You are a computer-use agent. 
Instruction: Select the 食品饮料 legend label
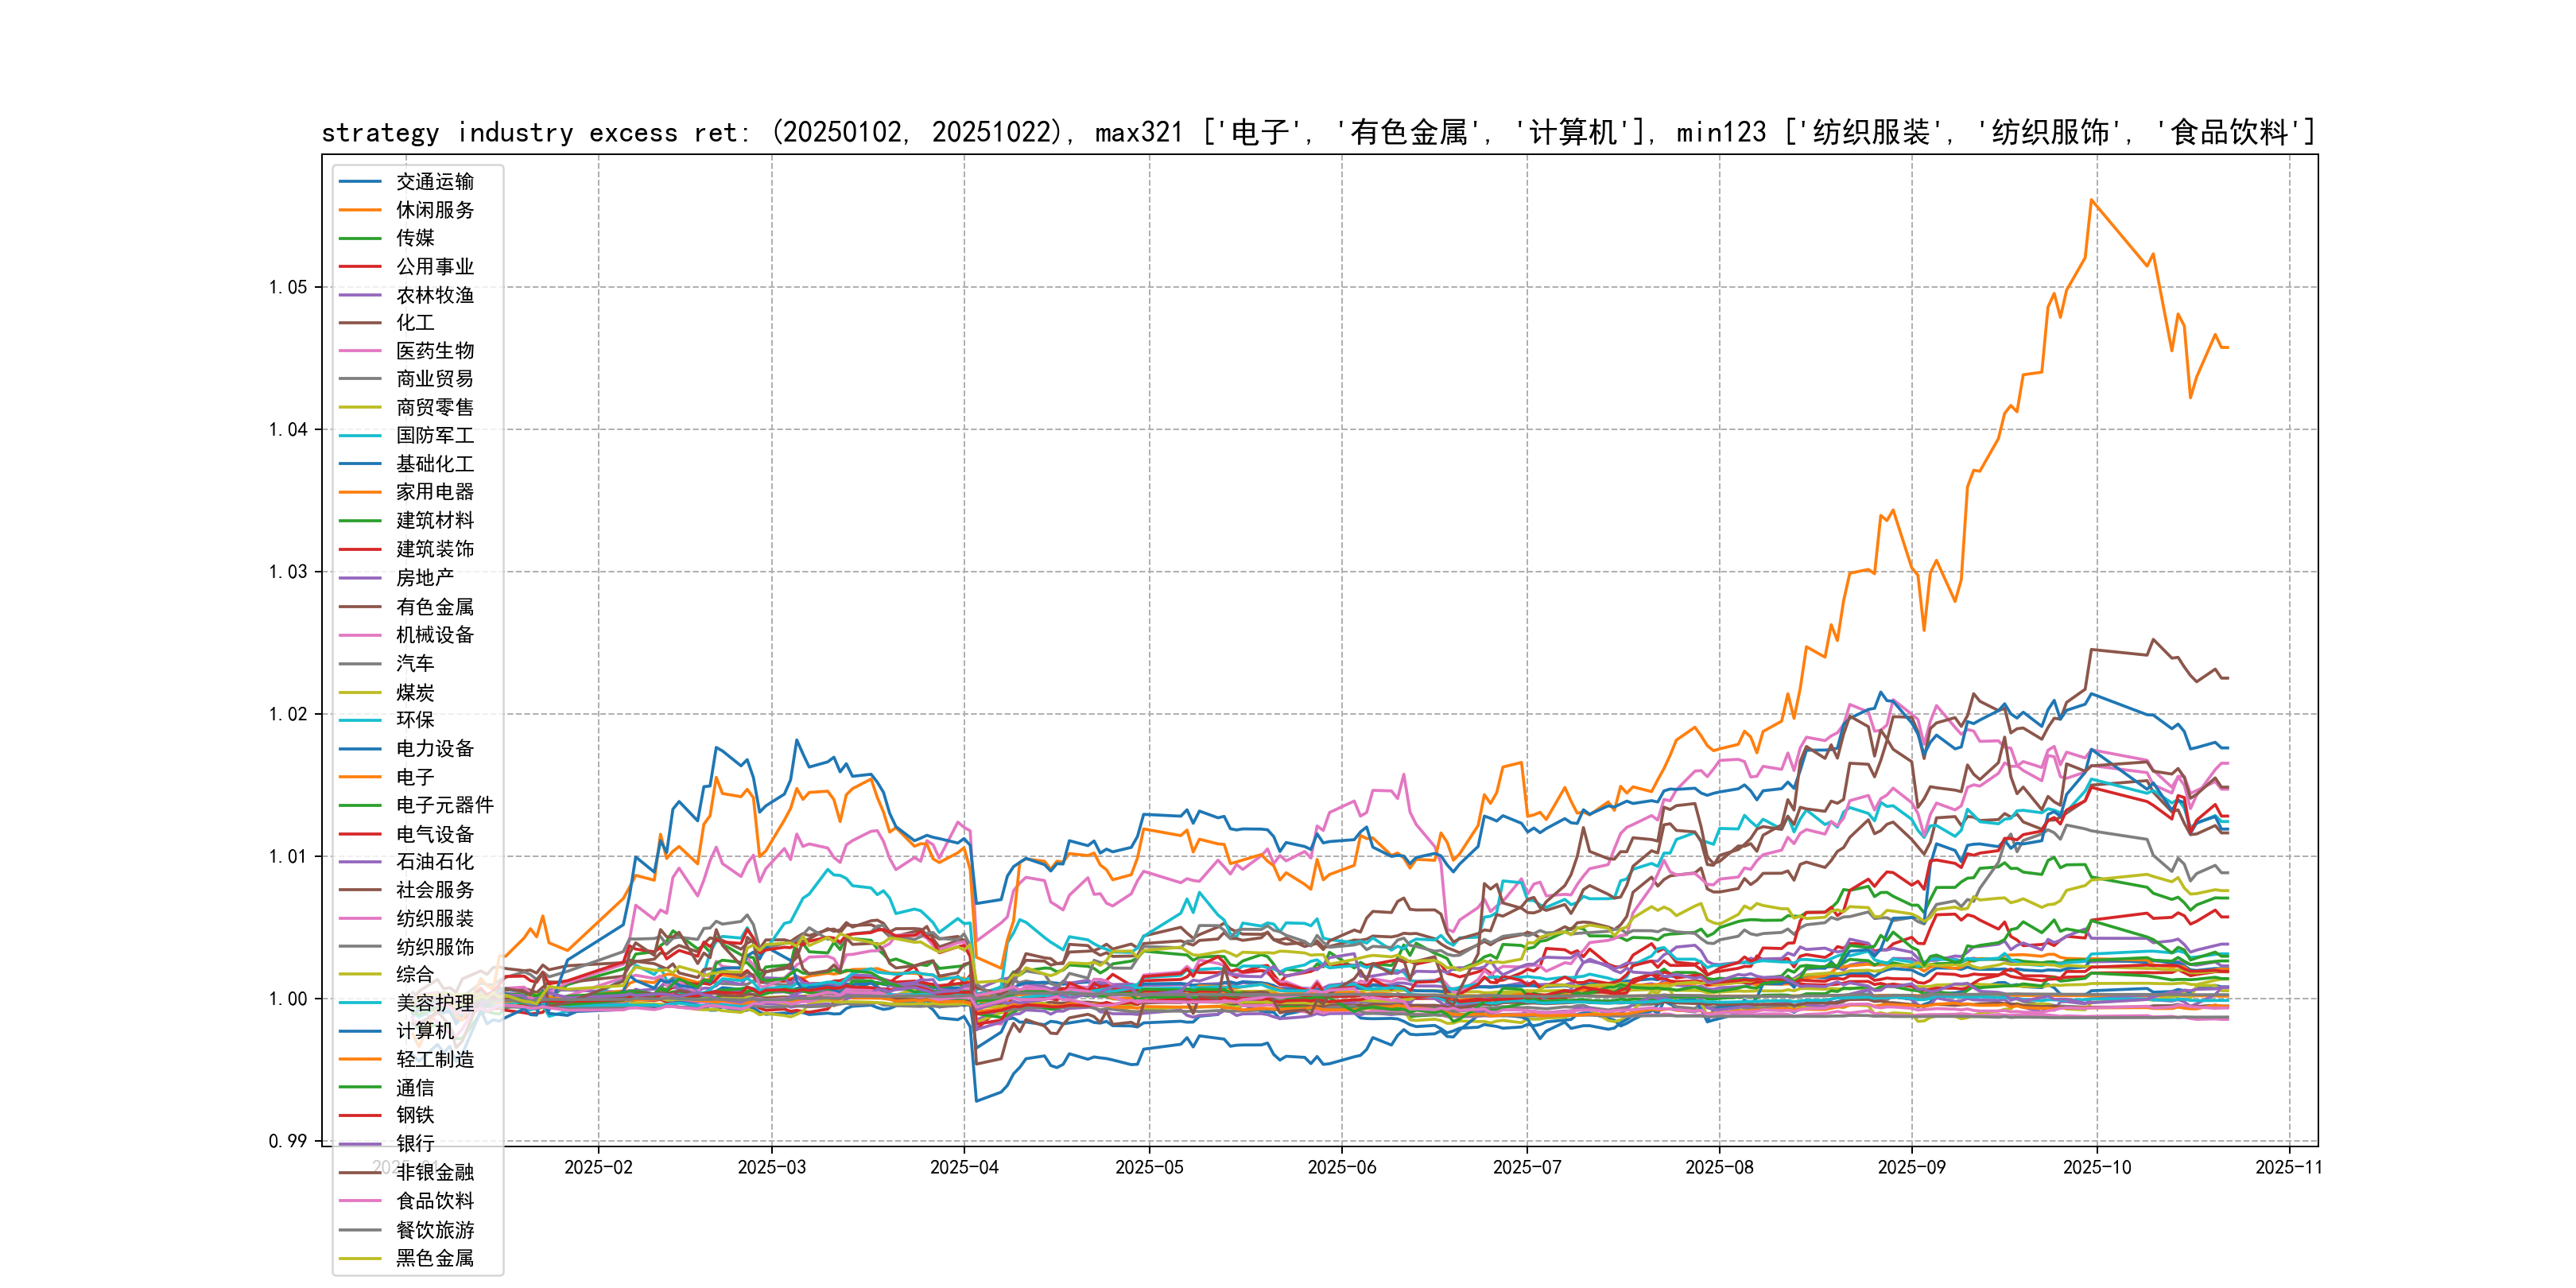click(x=434, y=1201)
